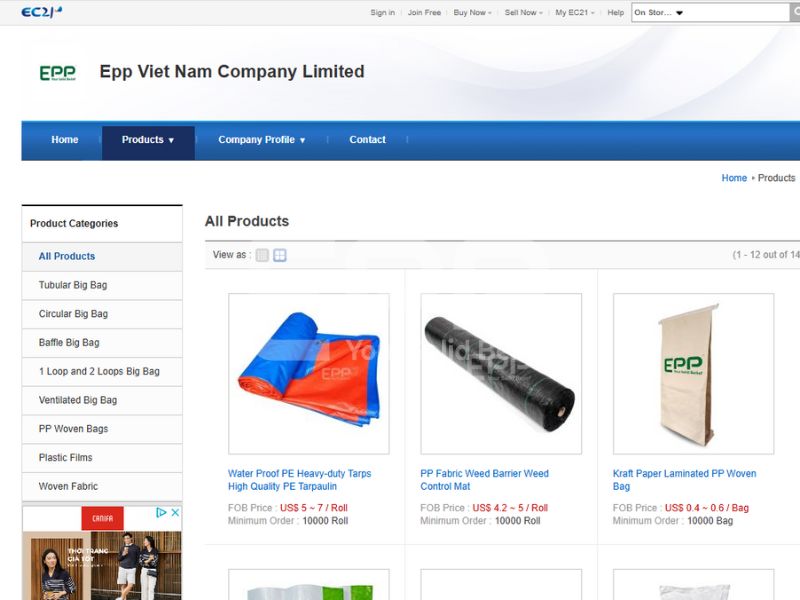The width and height of the screenshot is (800, 600).
Task: Open the My EC21 menu
Action: (x=575, y=12)
